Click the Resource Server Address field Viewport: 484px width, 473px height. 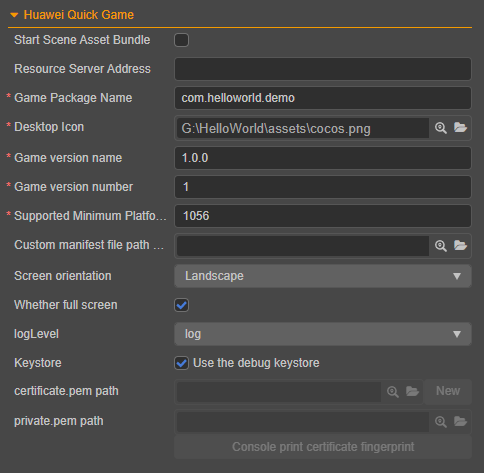[x=323, y=69]
